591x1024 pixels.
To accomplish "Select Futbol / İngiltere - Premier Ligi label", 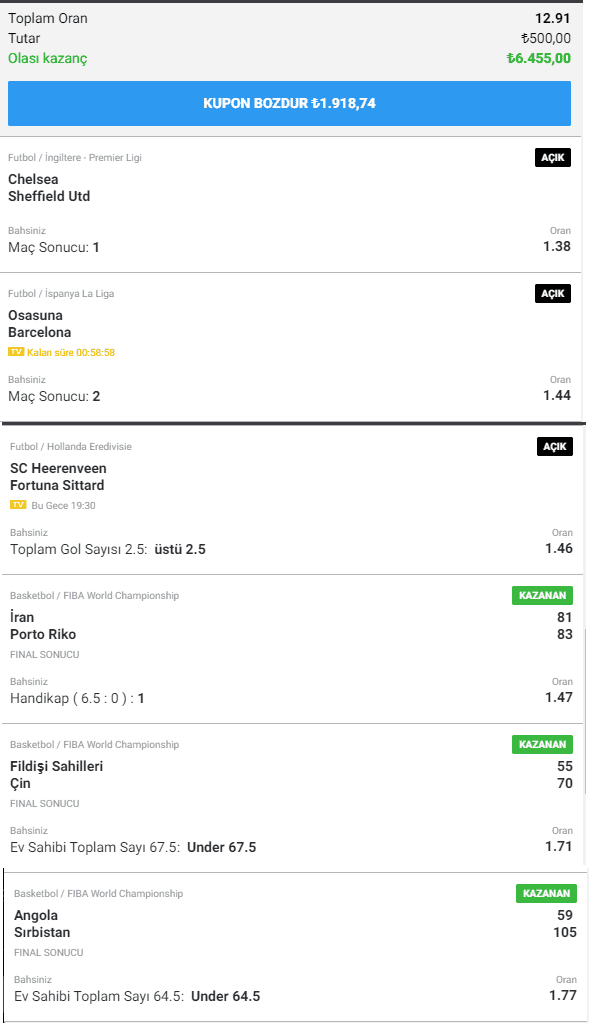I will (x=74, y=157).
